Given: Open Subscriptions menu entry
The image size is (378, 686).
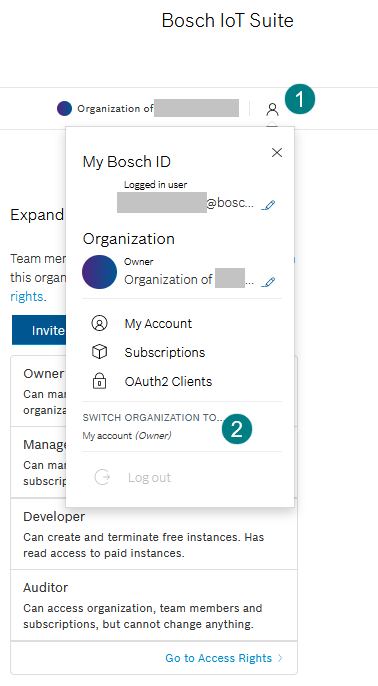Looking at the screenshot, I should (164, 353).
